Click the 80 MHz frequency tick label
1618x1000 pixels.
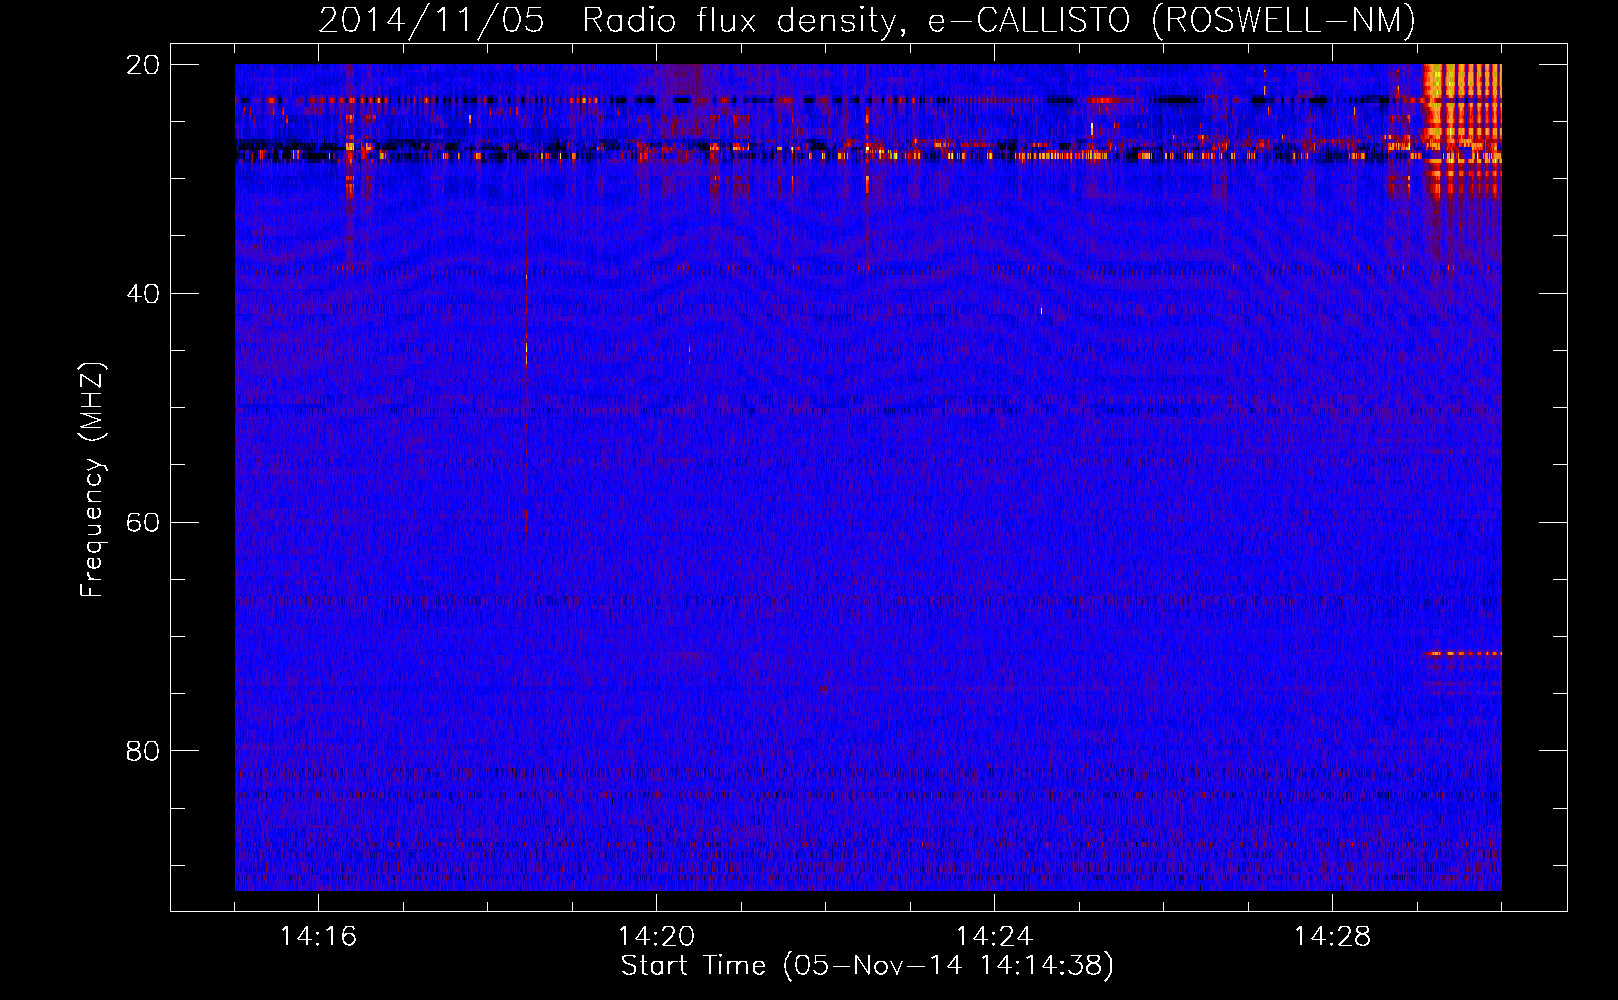(143, 751)
